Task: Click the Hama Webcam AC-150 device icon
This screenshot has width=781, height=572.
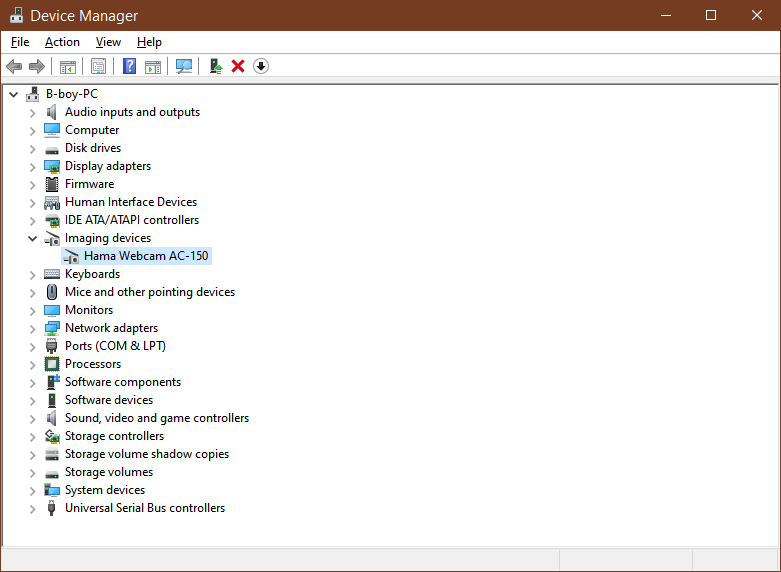Action: [x=71, y=257]
